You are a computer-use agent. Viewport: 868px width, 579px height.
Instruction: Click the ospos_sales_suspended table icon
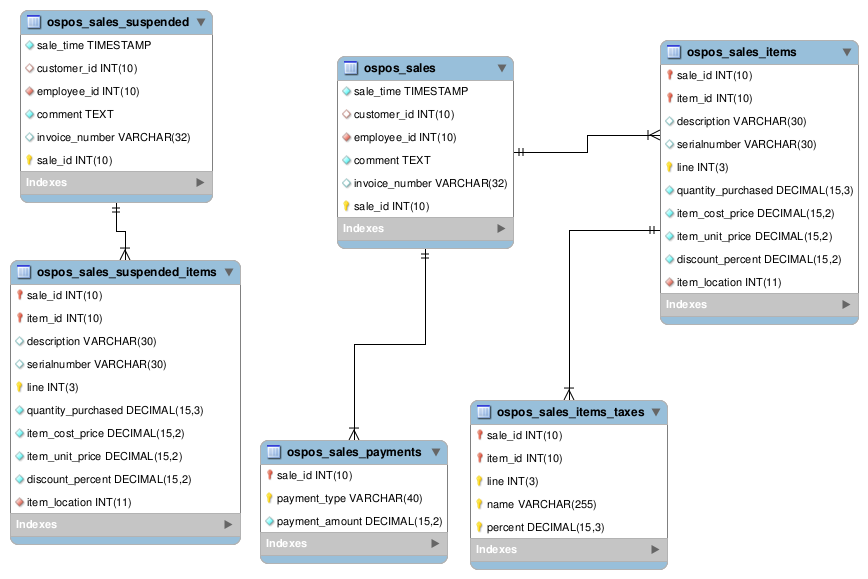34,21
